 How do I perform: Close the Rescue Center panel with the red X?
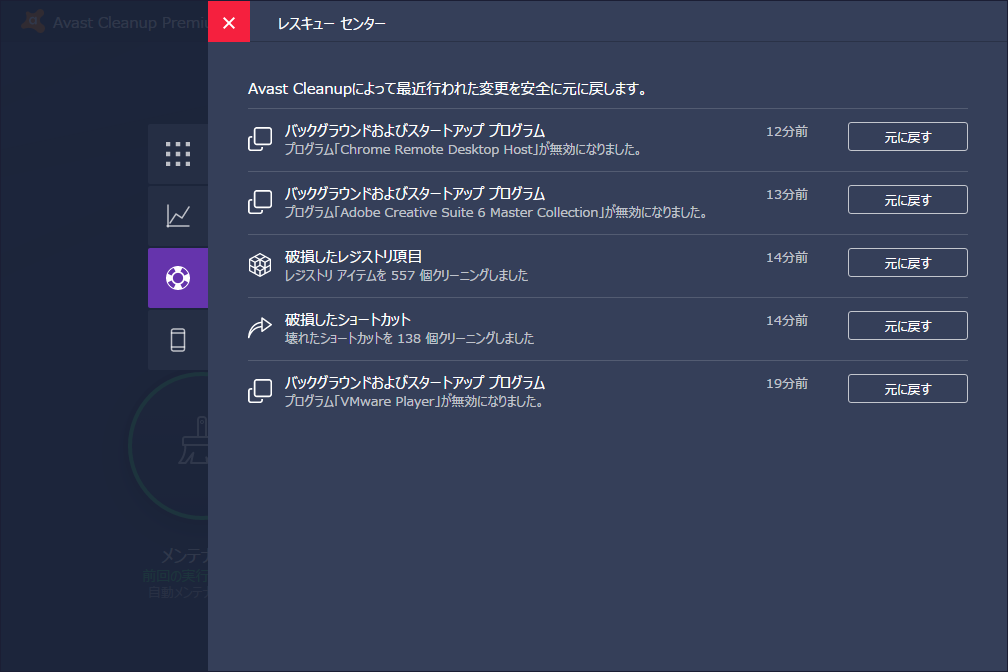pos(229,21)
